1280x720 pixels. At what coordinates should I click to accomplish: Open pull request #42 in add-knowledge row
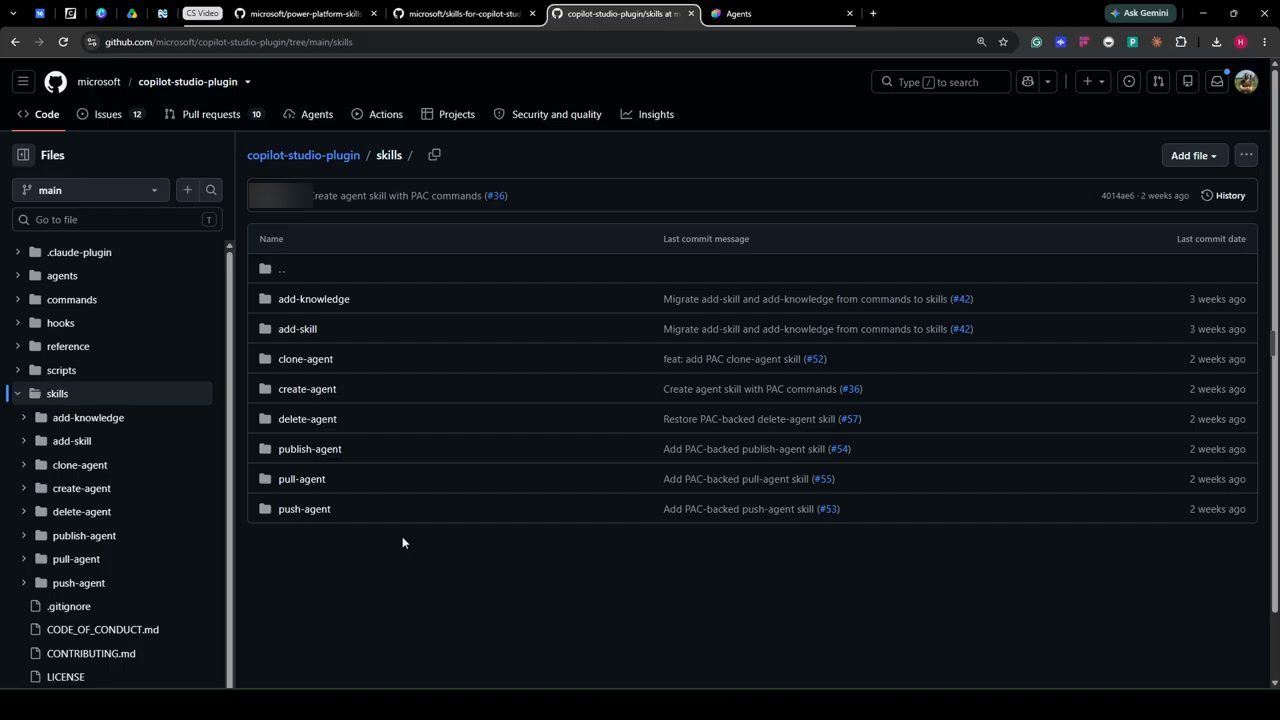[x=961, y=299]
